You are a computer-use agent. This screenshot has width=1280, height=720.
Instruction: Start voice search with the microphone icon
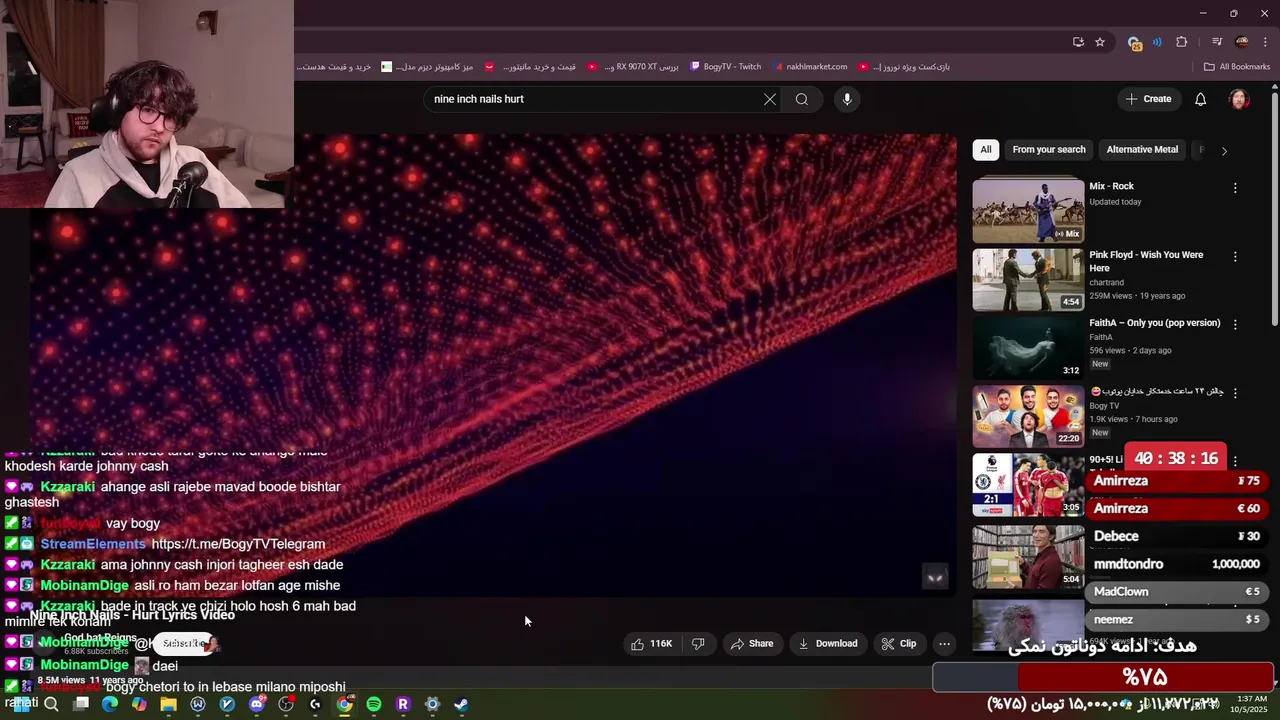coord(847,99)
